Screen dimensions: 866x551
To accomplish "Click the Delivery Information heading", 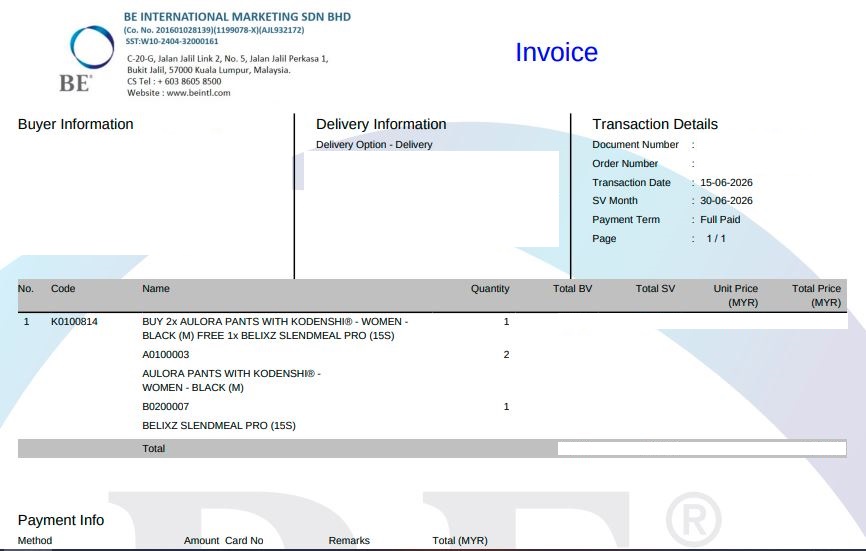I will point(381,124).
